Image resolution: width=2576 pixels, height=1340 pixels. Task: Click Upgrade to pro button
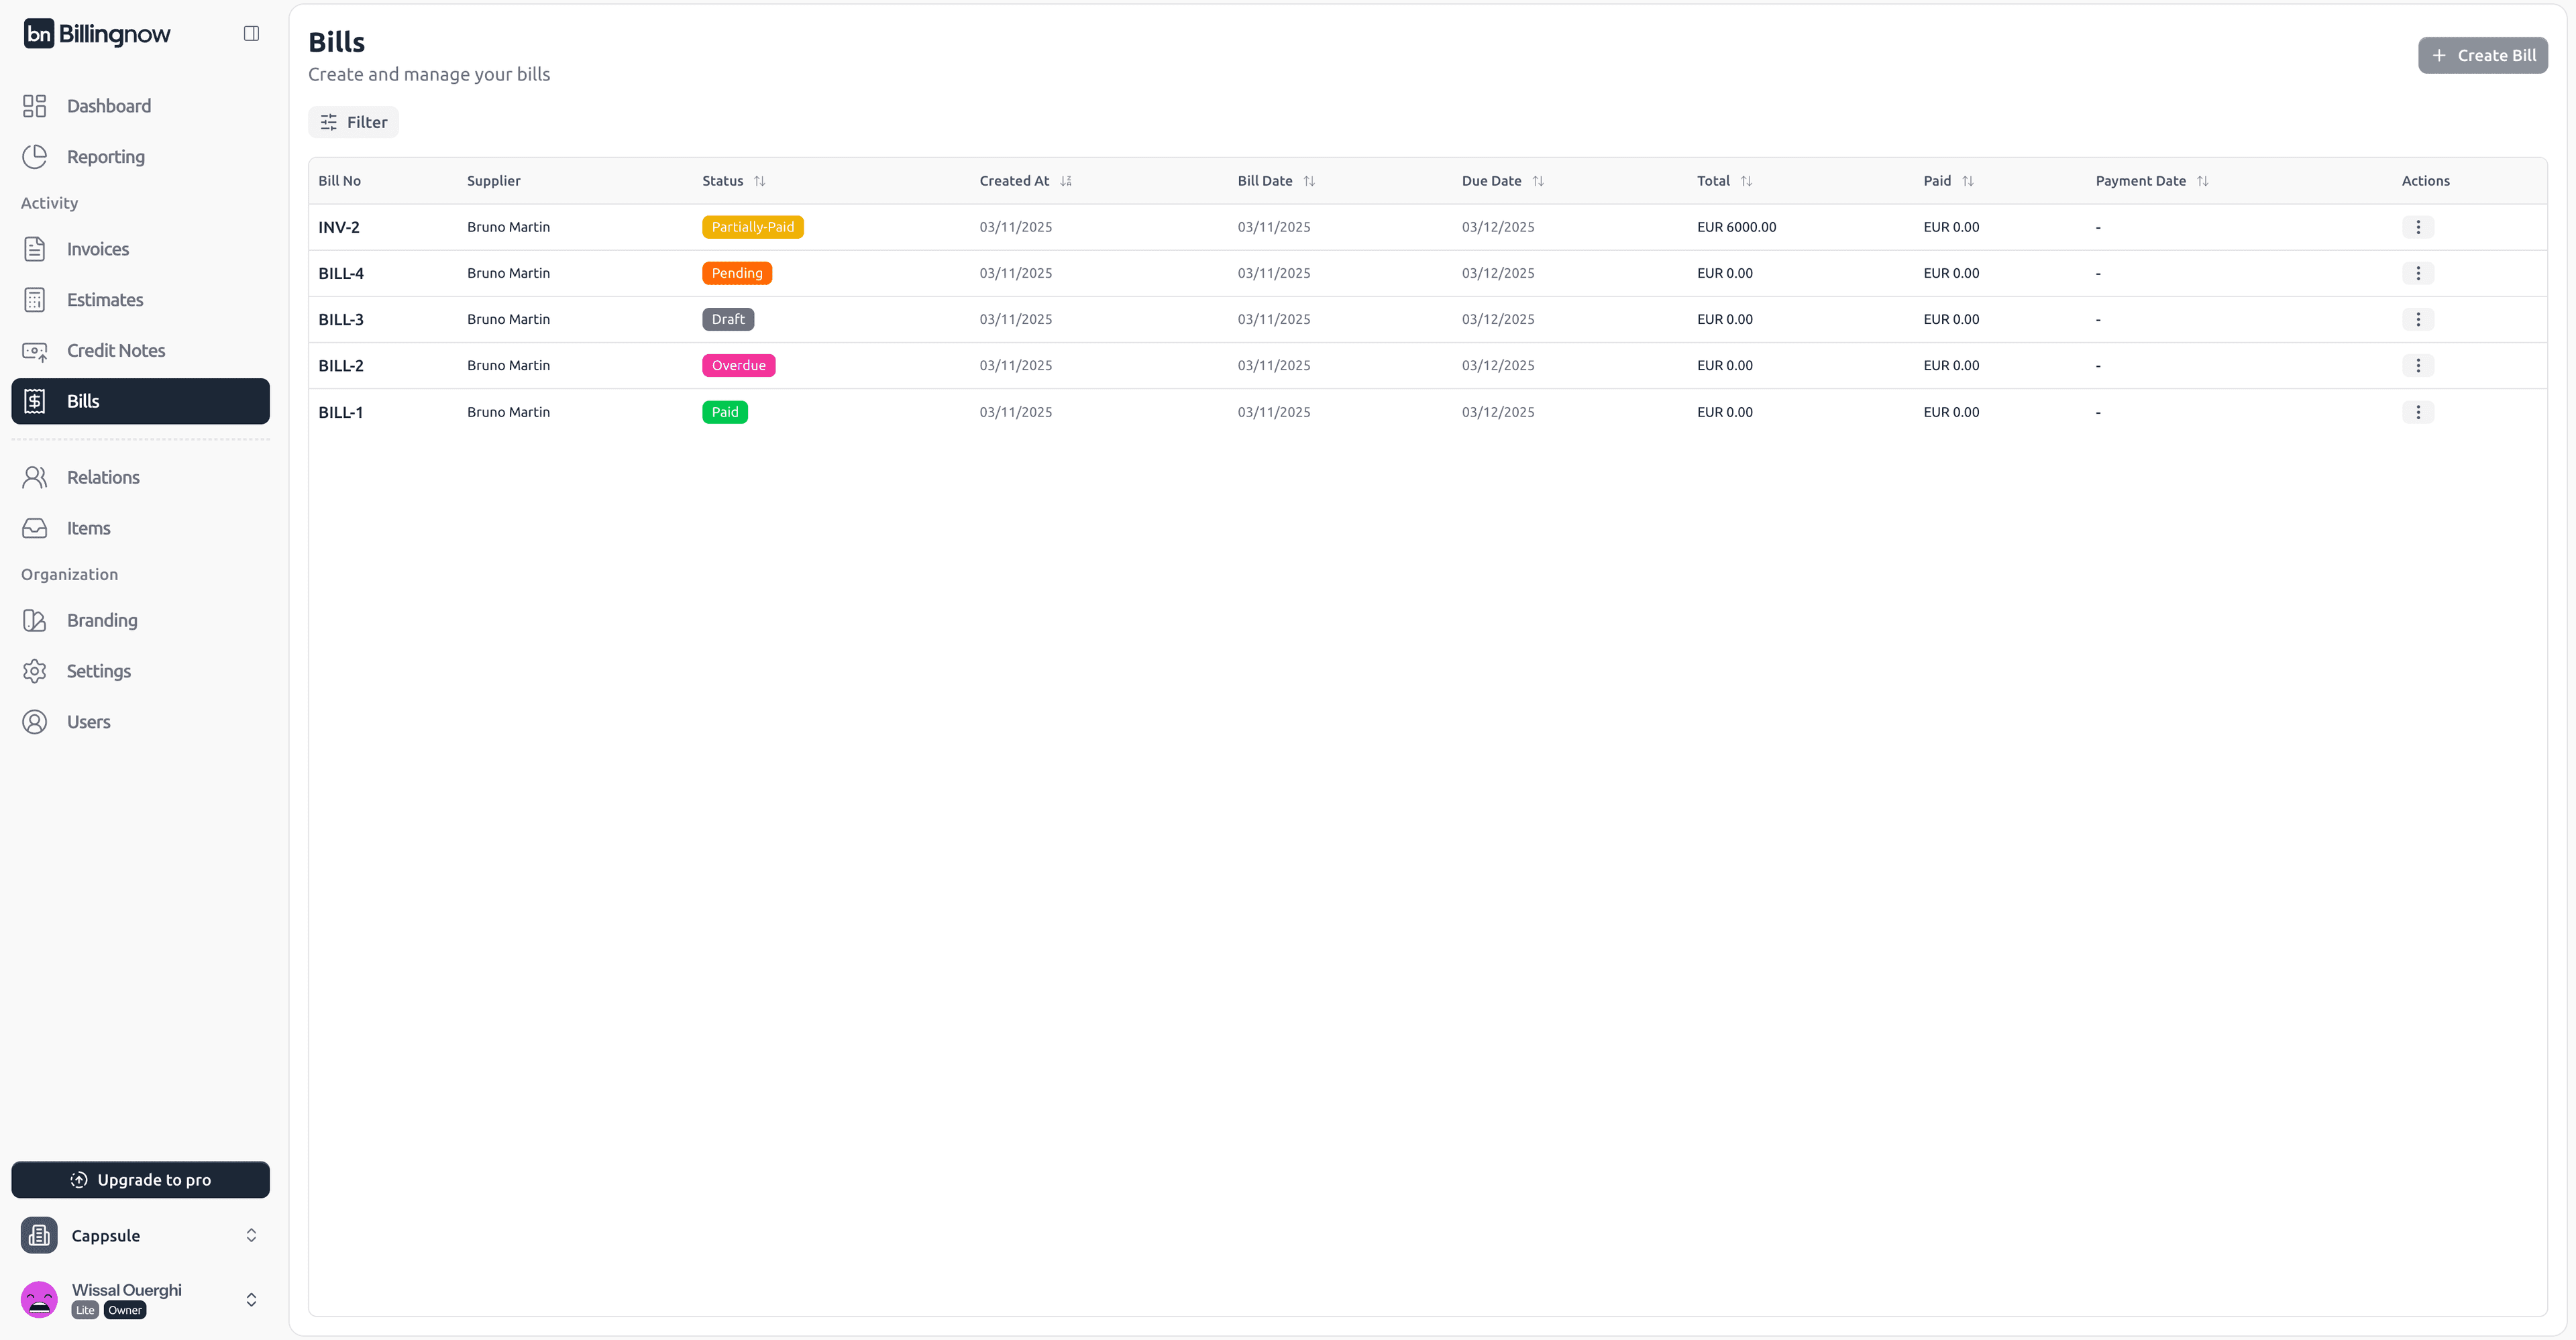click(x=140, y=1180)
